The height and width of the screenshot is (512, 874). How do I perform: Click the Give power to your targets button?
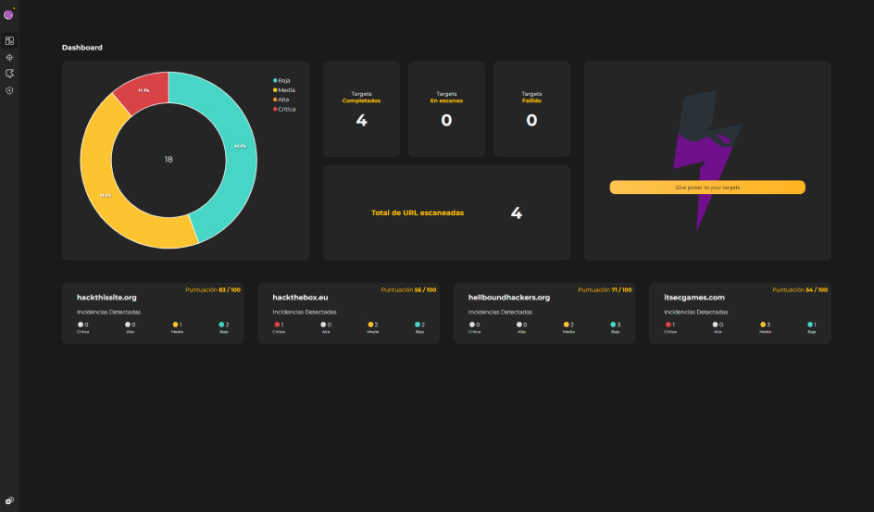click(707, 187)
